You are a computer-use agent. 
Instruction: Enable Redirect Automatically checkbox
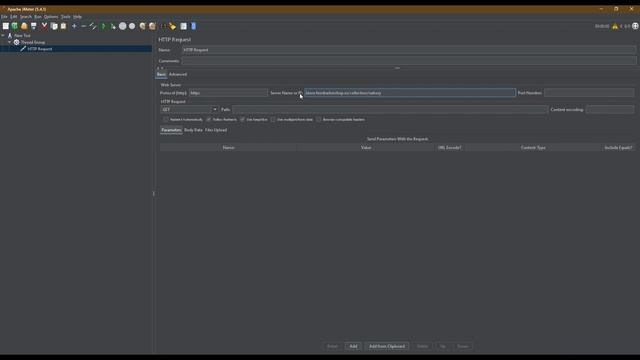(166, 120)
